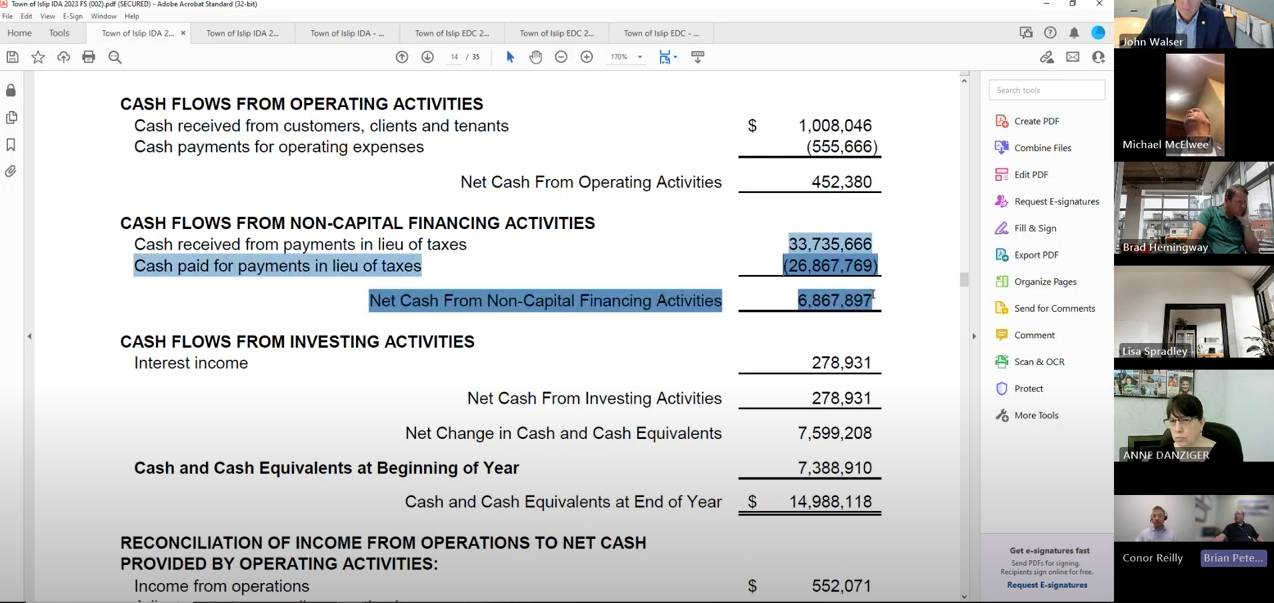The height and width of the screenshot is (603, 1274).
Task: Open the Help menu
Action: click(132, 16)
